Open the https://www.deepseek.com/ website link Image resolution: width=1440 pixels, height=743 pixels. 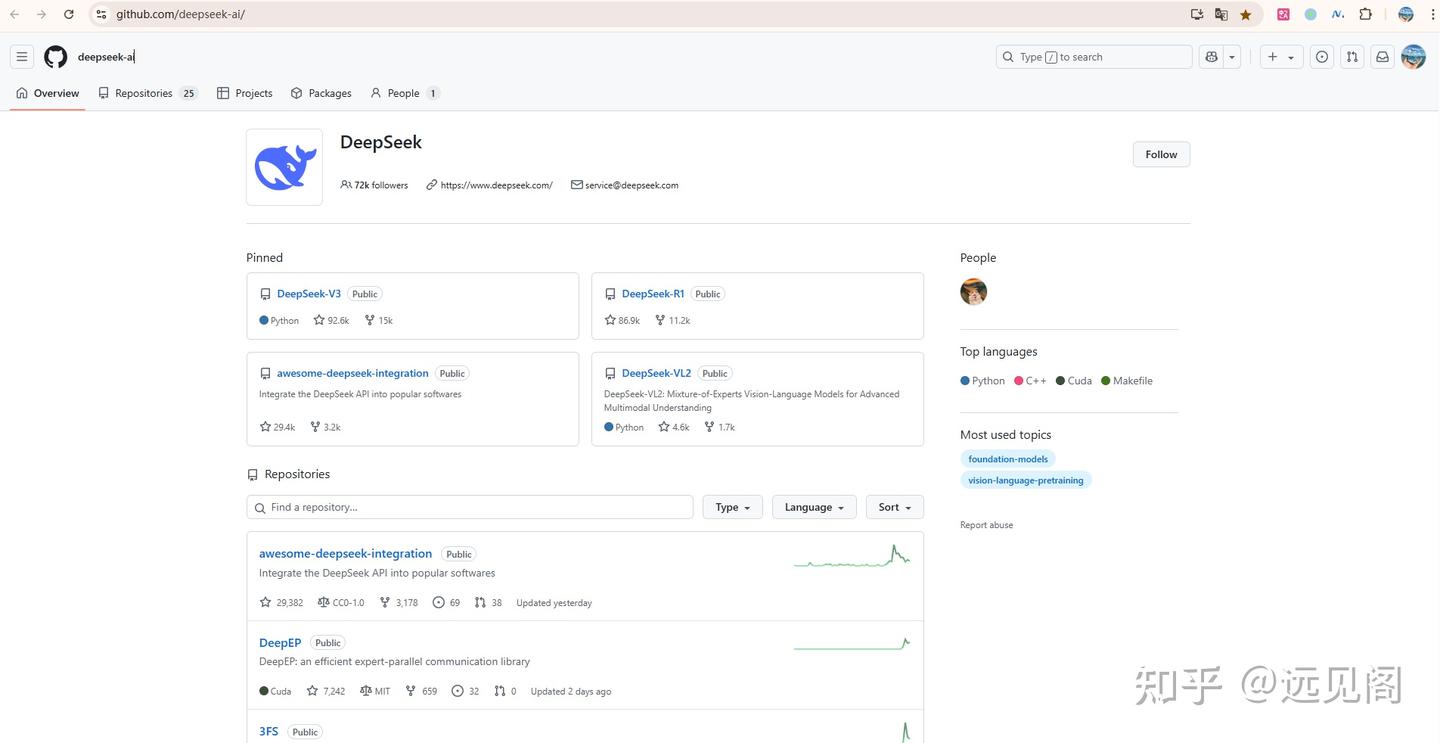pos(496,185)
